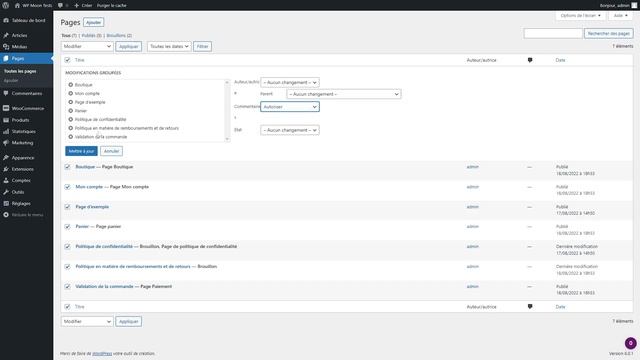640x360 pixels.
Task: Open the État Aucun changement dropdown
Action: (x=290, y=130)
